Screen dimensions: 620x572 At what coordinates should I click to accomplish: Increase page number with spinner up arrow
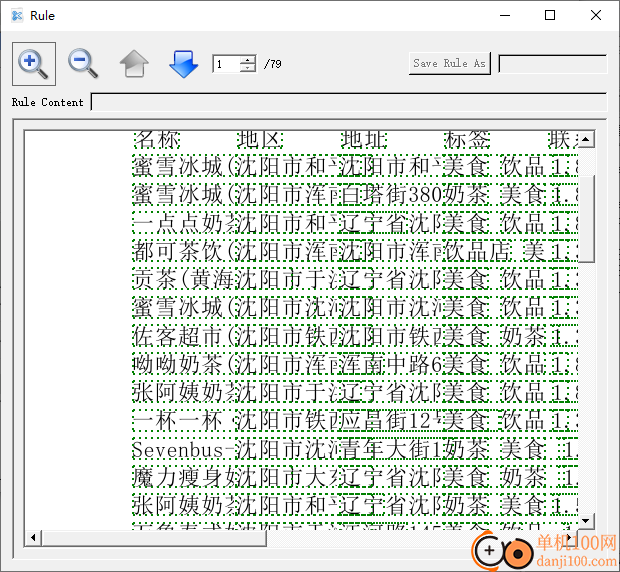pyautogui.click(x=248, y=60)
